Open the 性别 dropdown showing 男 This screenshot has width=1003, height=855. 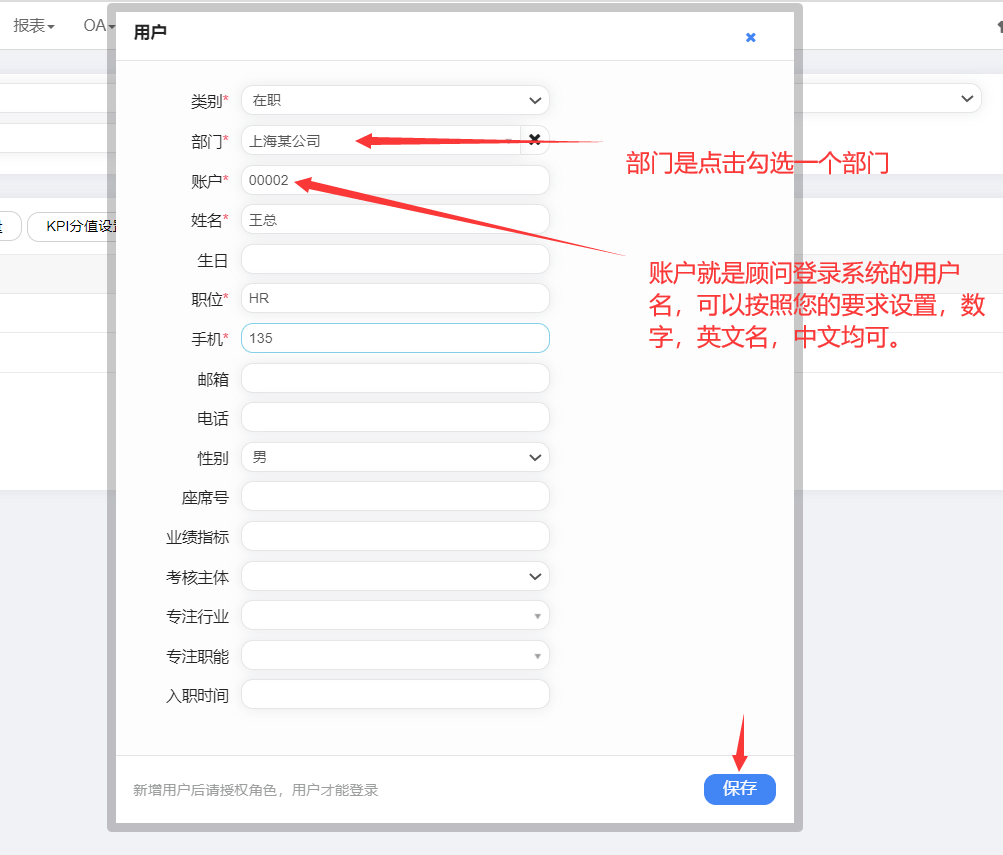tap(395, 457)
